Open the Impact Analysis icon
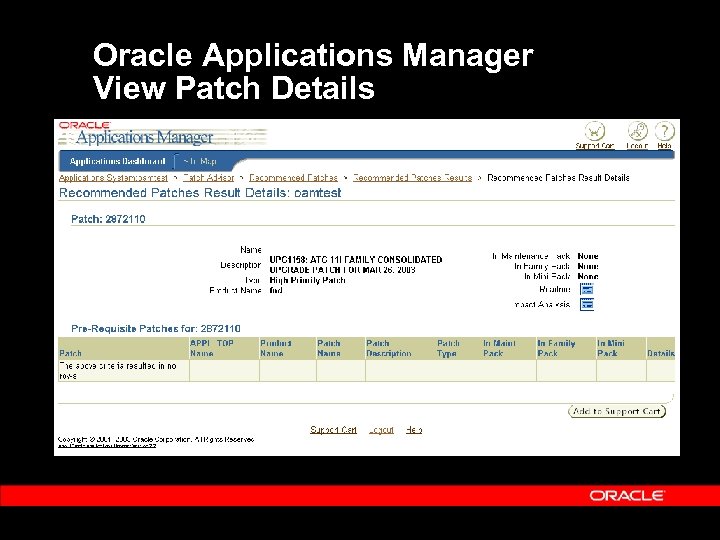Image resolution: width=720 pixels, height=540 pixels. [x=587, y=304]
